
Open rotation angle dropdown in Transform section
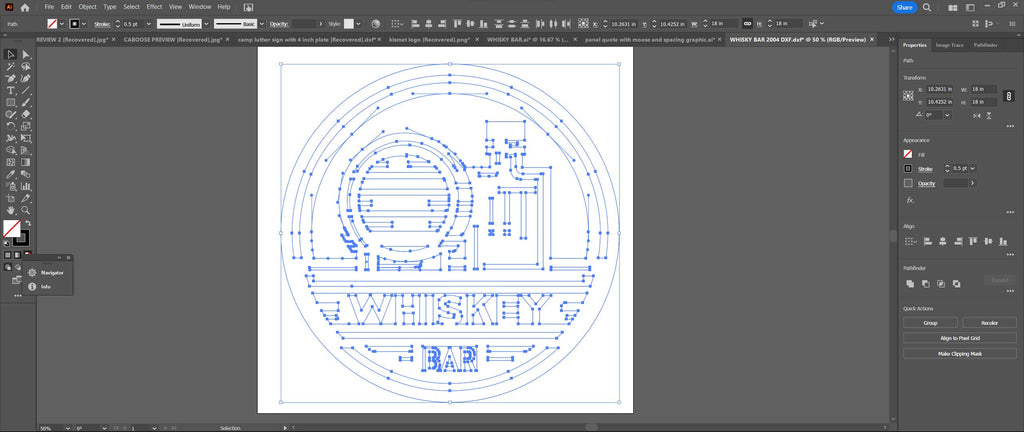point(947,115)
